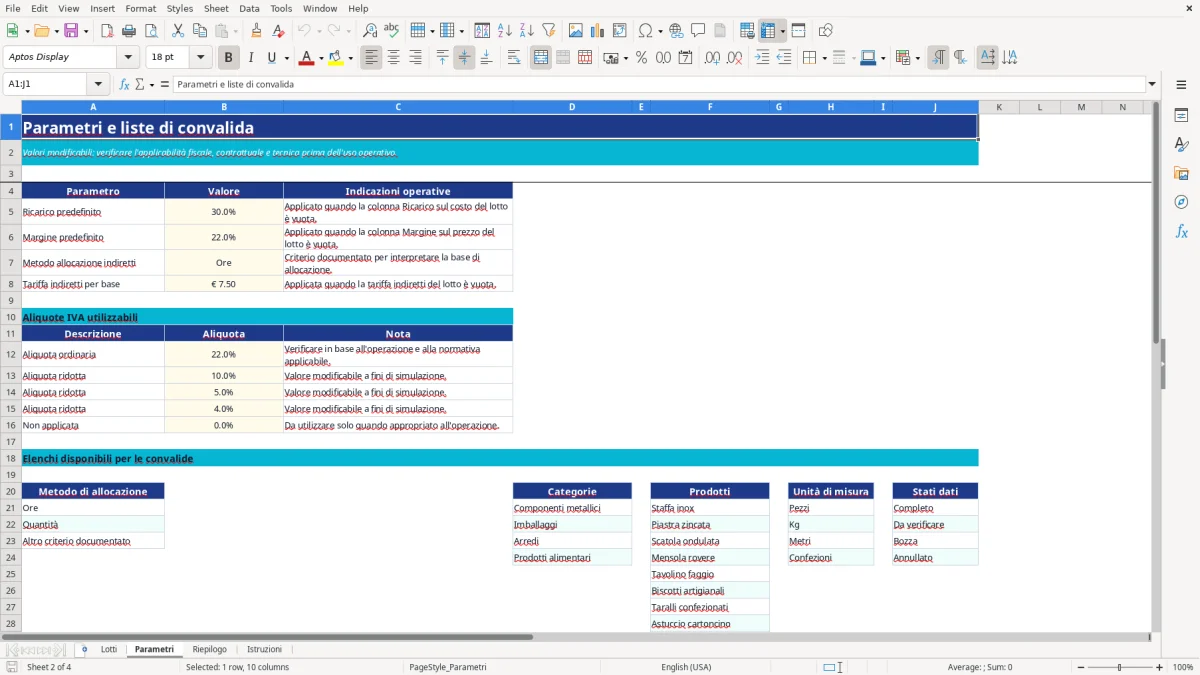Insert a comment
Viewport: 1200px width, 675px height.
(x=698, y=31)
